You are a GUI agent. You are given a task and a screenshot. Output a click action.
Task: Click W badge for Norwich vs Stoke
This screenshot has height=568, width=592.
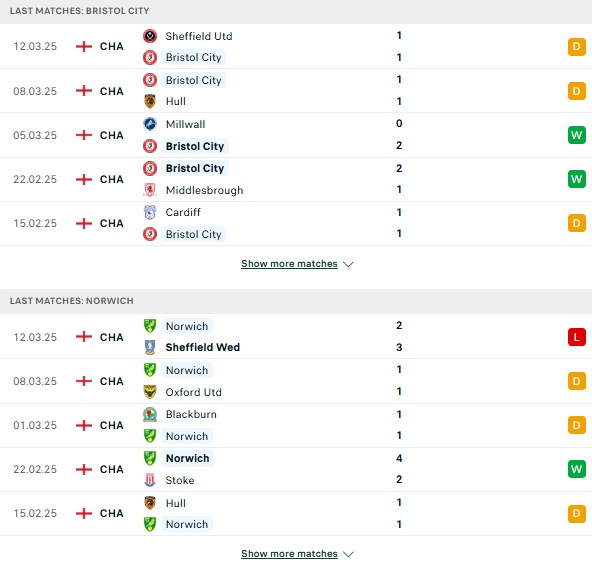point(577,469)
